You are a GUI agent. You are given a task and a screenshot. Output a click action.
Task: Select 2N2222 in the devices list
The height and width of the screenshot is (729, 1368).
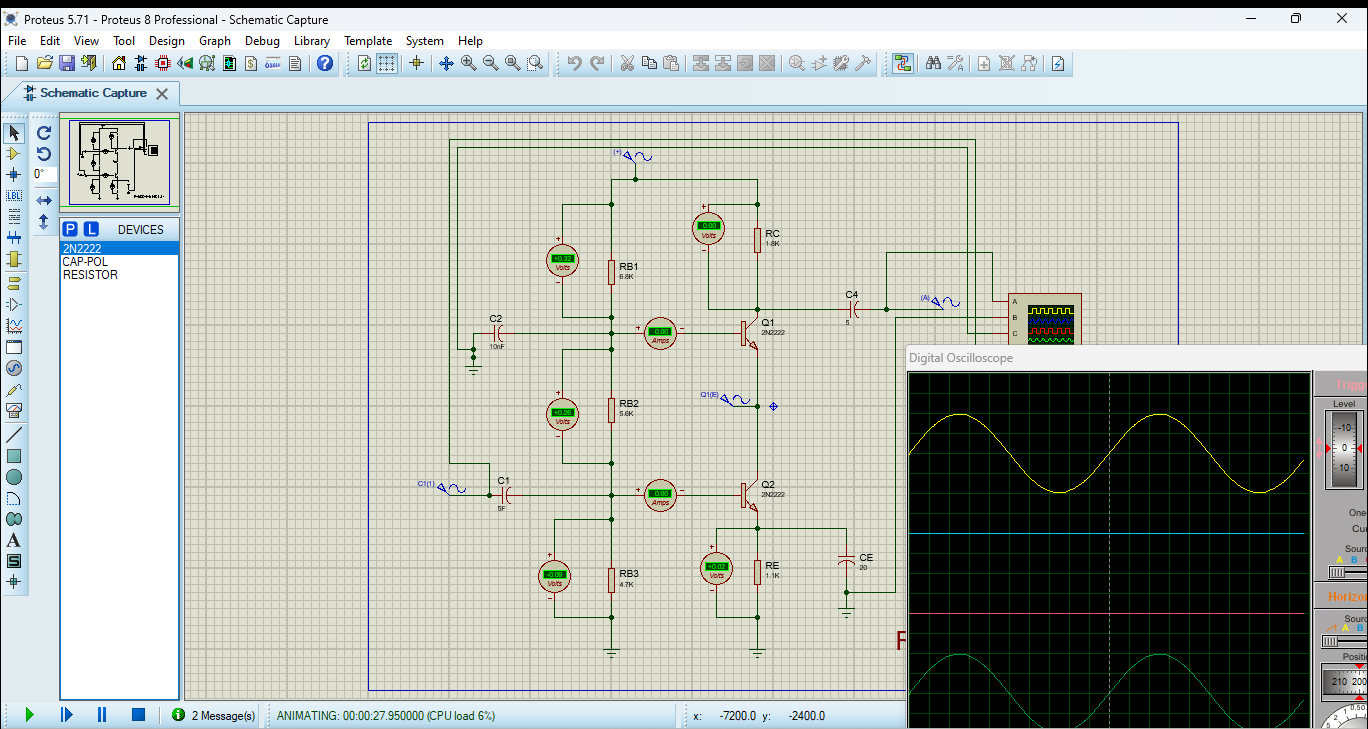coord(120,248)
